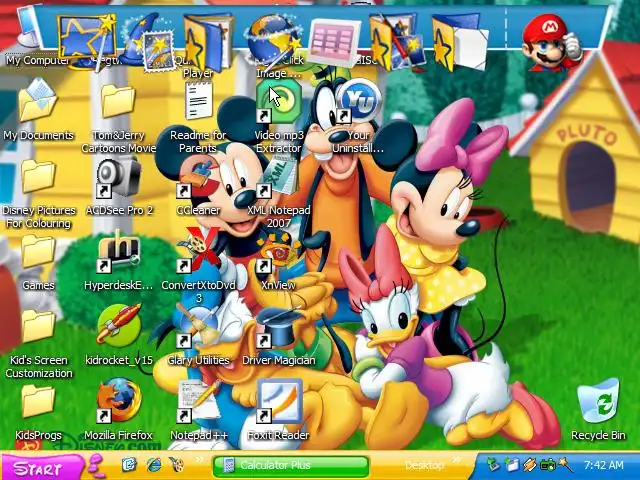Launch Notepad++ desktop shortcut
Viewport: 640px width, 480px height.
(x=198, y=401)
